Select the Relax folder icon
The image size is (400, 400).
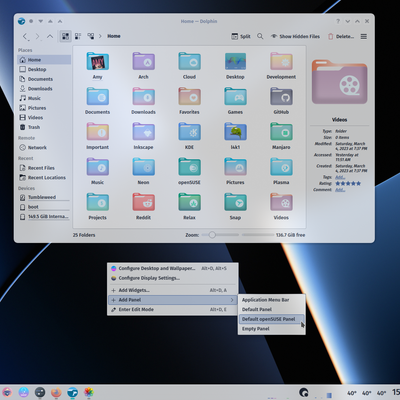point(189,202)
